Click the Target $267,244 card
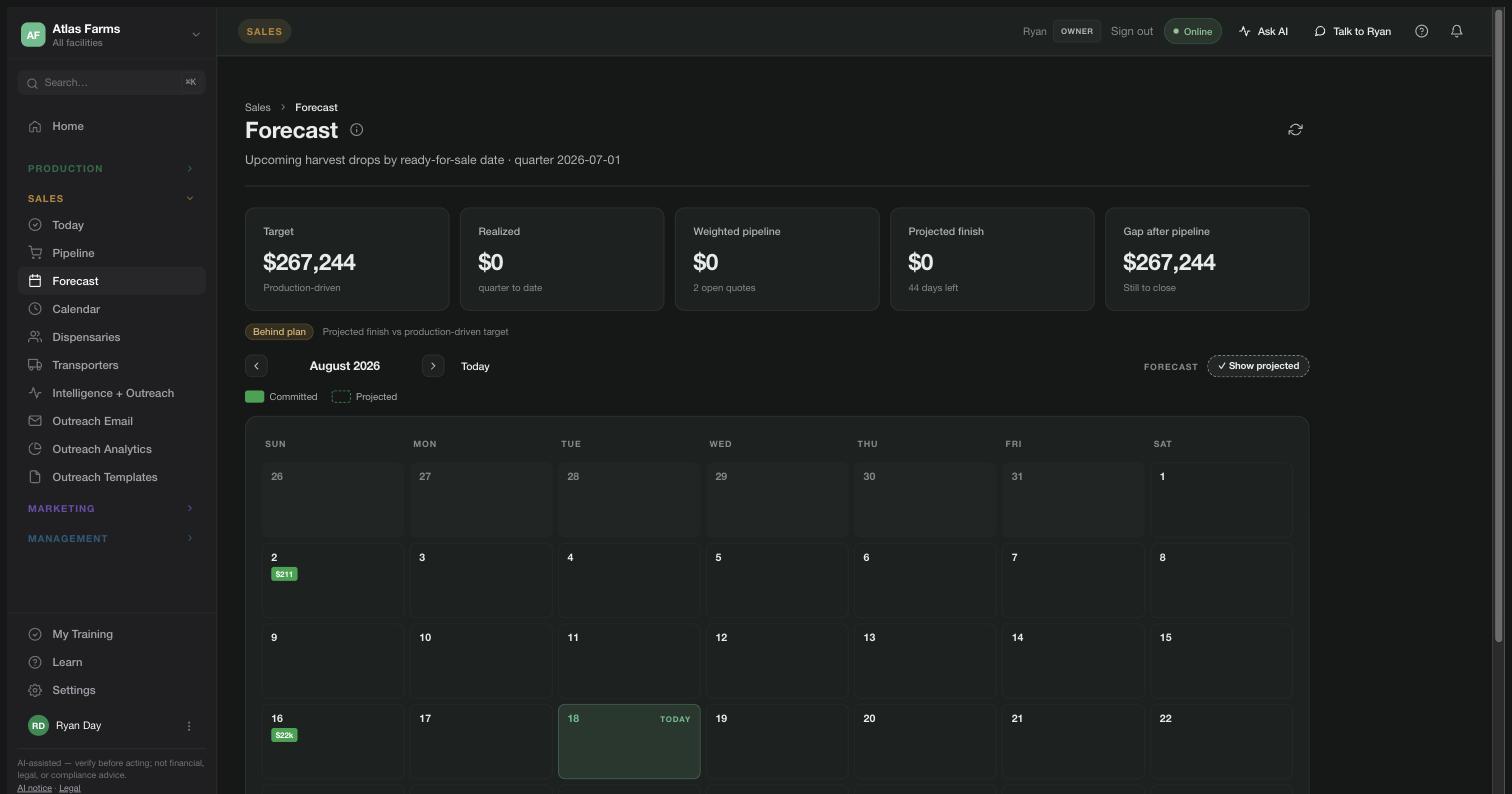The image size is (1512, 794). [347, 259]
